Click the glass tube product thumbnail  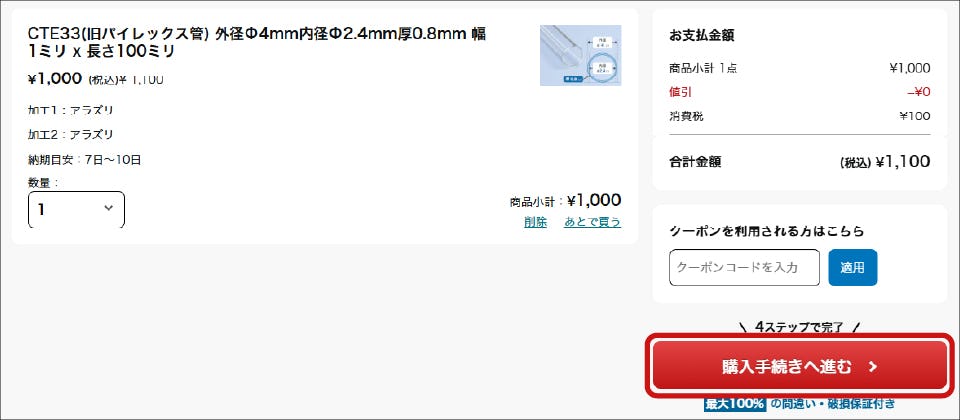(580, 56)
